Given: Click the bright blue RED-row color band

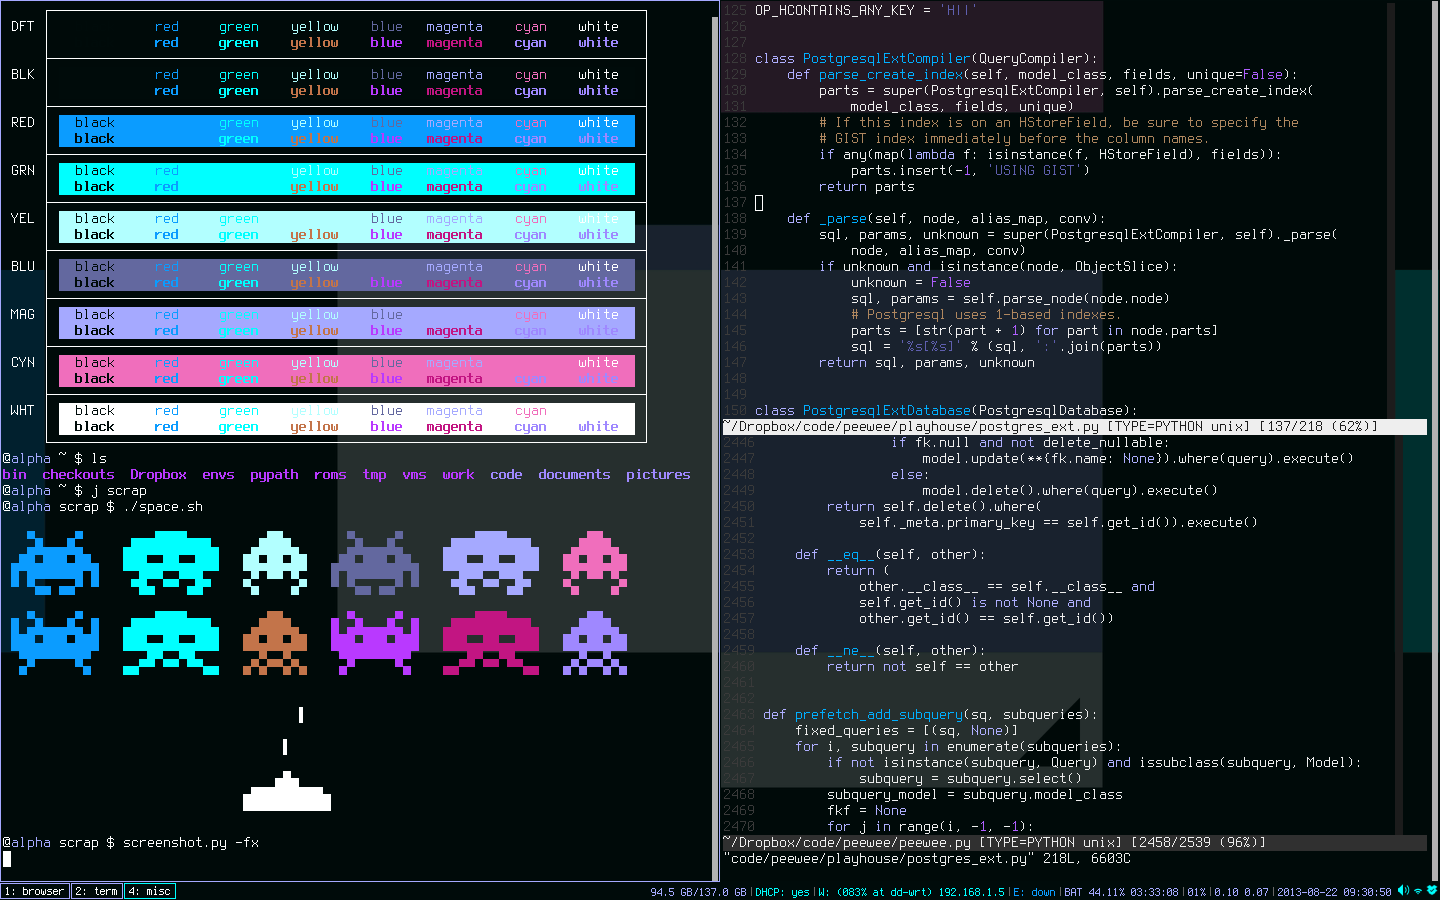Looking at the screenshot, I should (x=347, y=131).
